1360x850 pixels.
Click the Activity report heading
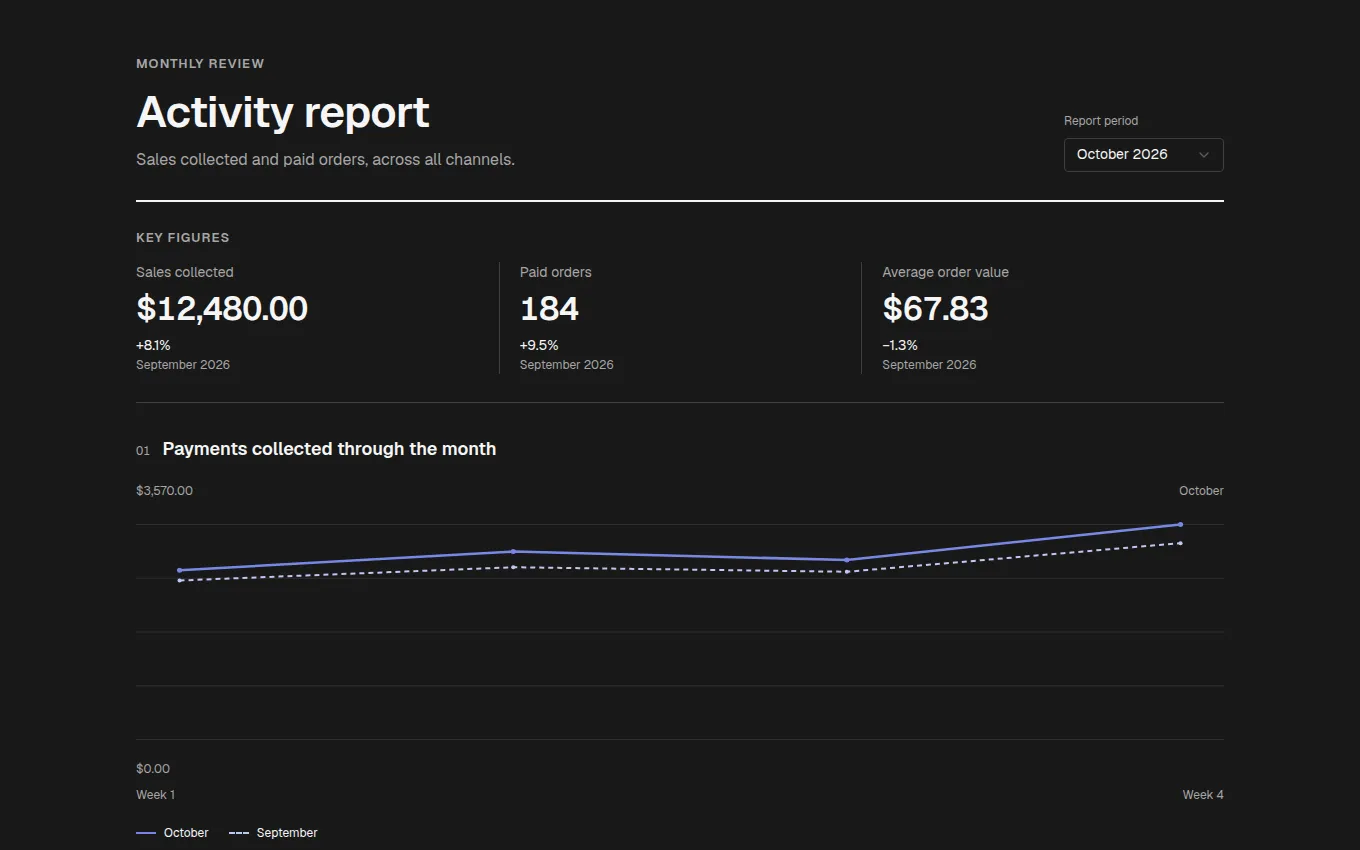click(283, 112)
